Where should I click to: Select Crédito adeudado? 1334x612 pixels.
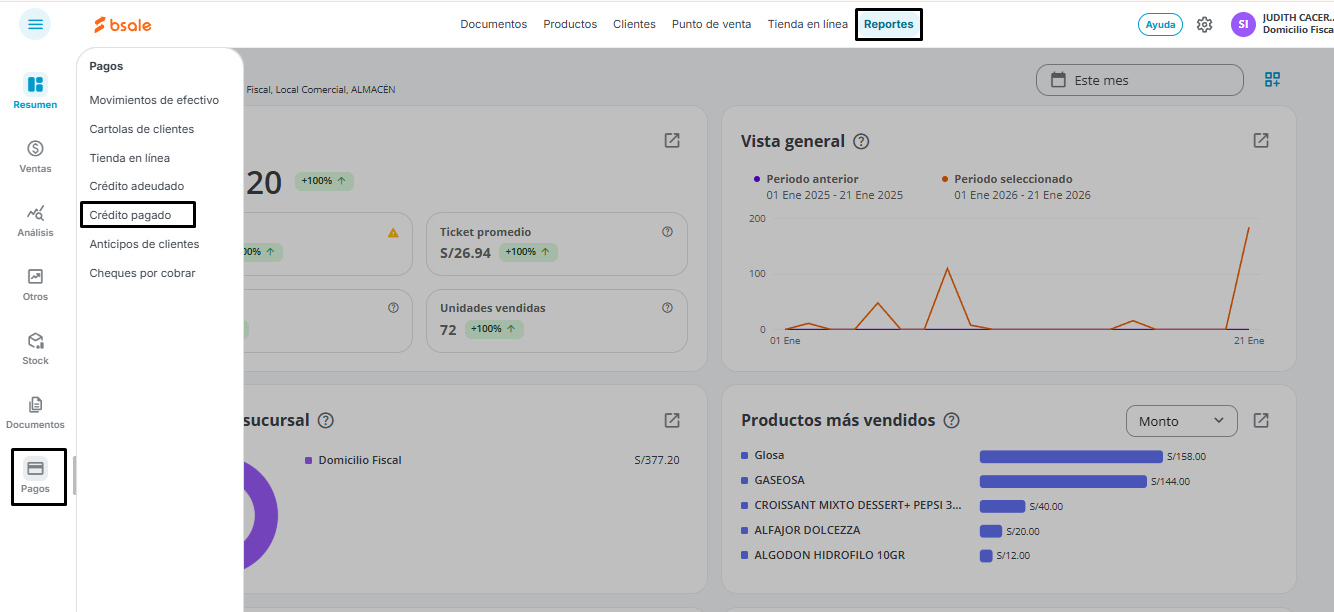pyautogui.click(x=137, y=186)
